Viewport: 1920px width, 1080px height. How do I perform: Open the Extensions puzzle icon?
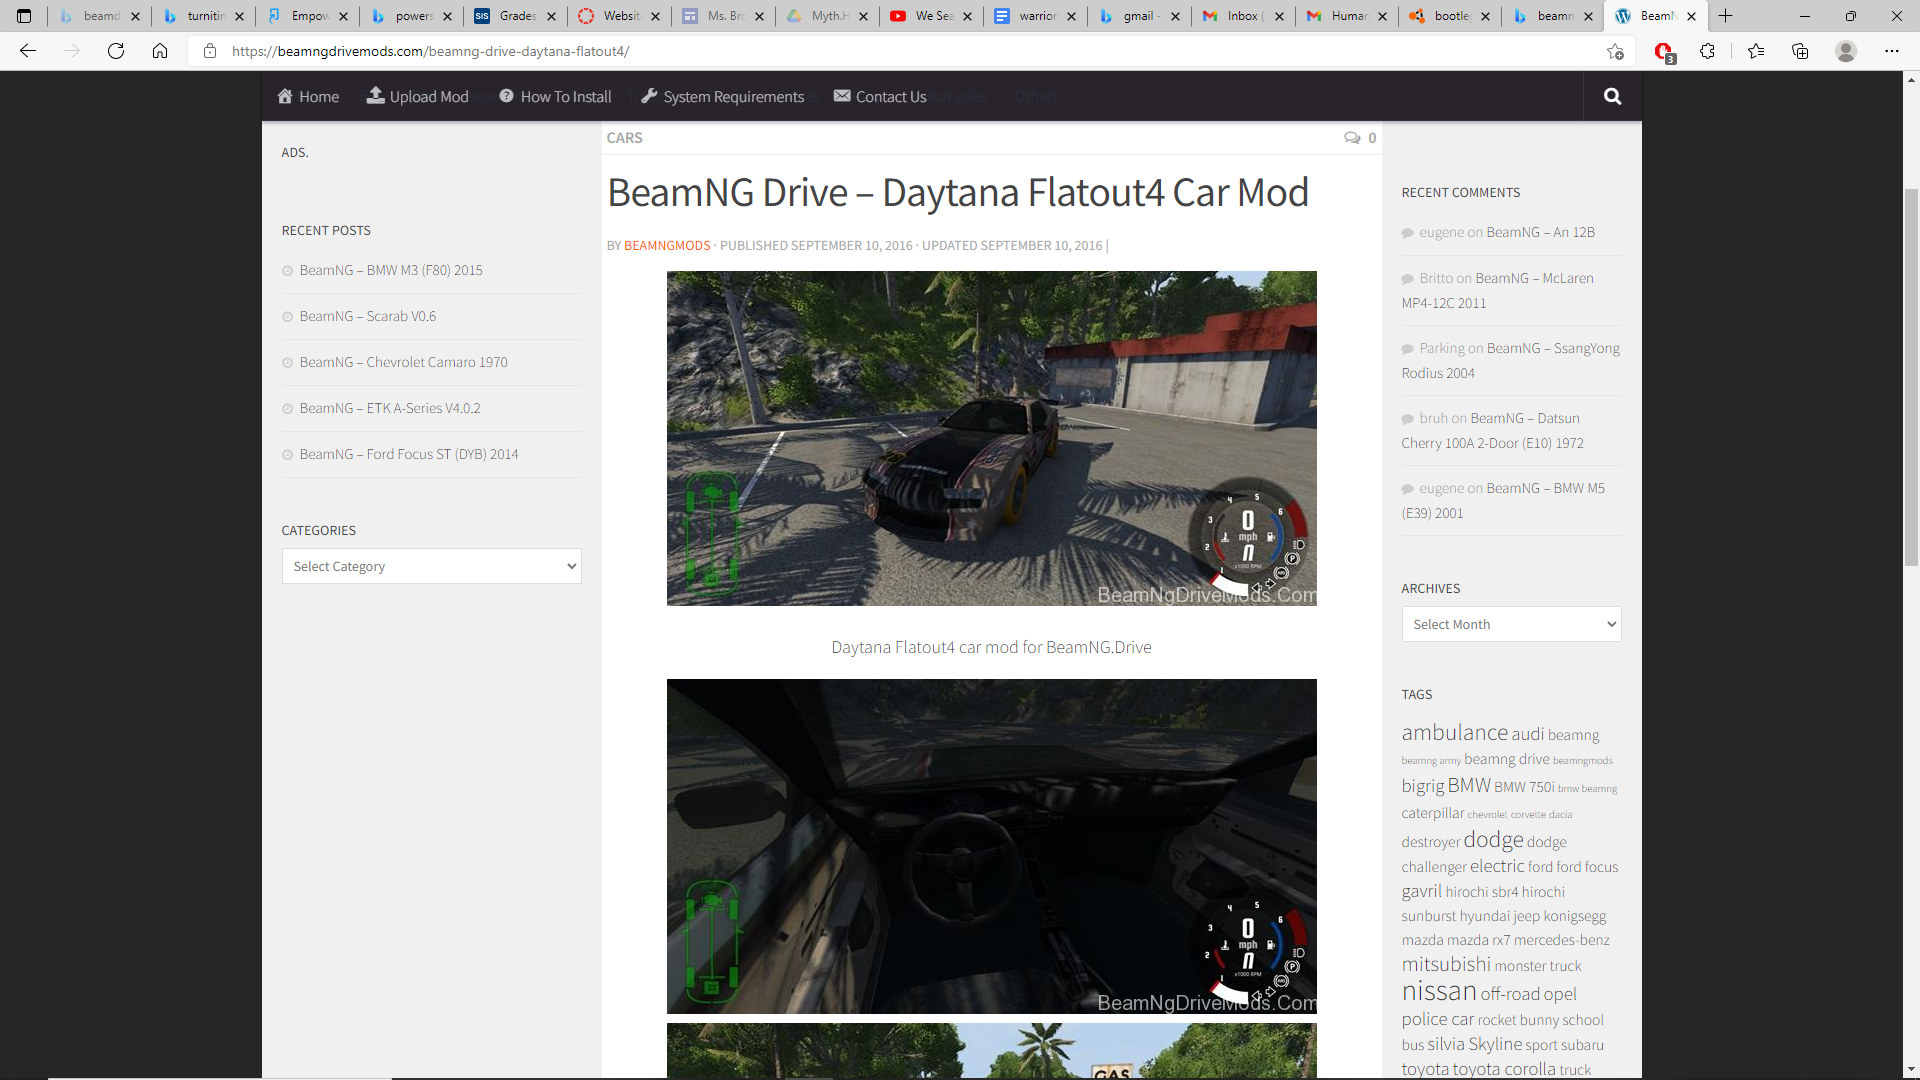point(1708,51)
